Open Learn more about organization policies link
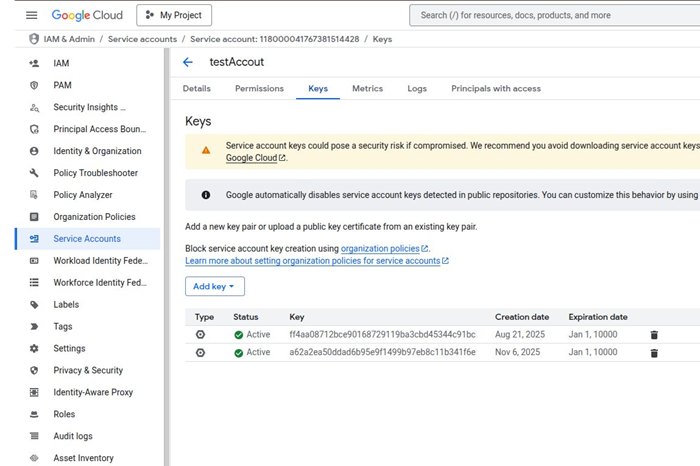 [x=312, y=261]
